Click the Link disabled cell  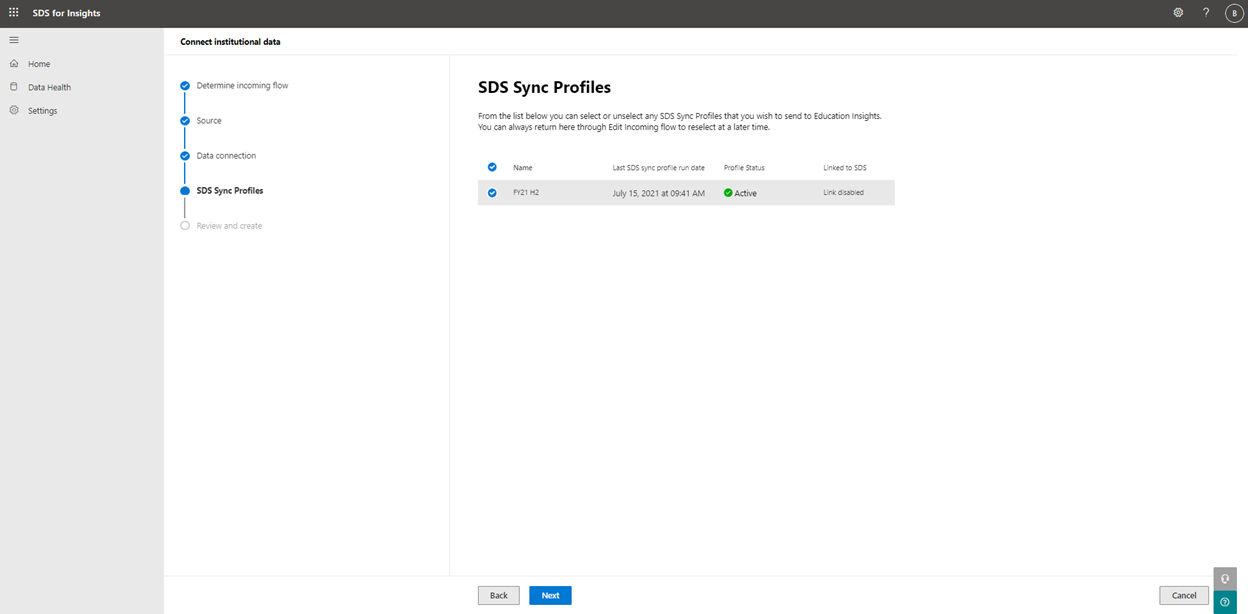[x=843, y=193]
